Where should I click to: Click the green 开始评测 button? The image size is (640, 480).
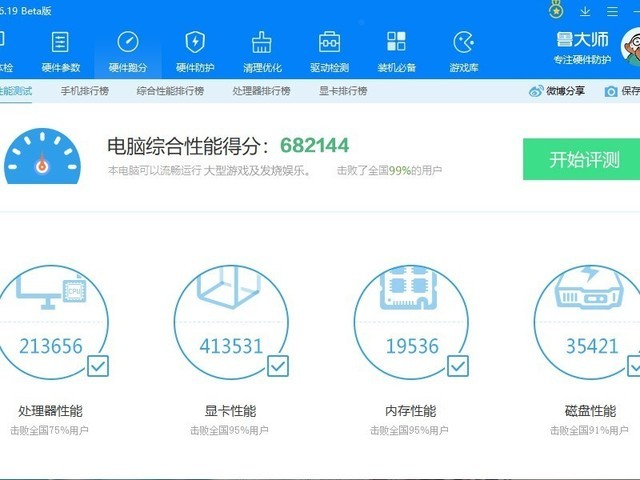pyautogui.click(x=582, y=159)
